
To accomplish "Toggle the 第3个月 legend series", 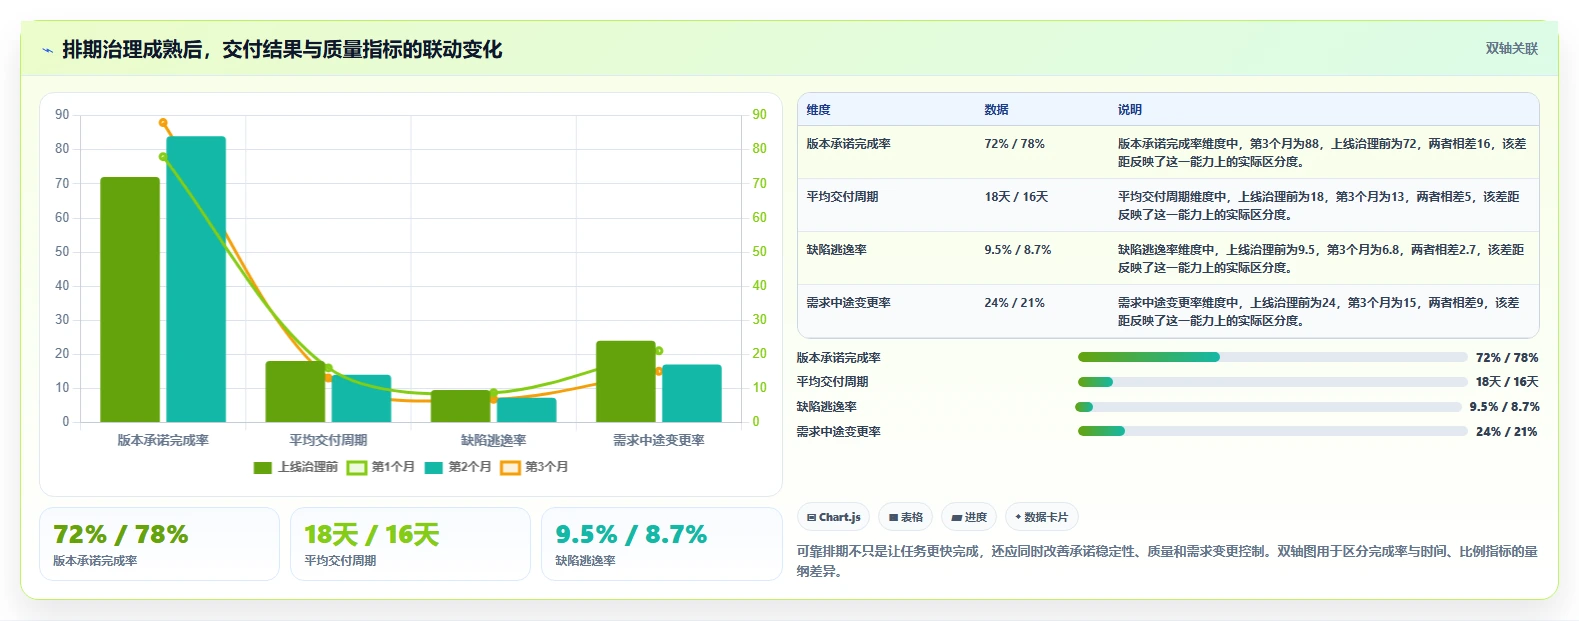I will pos(535,467).
